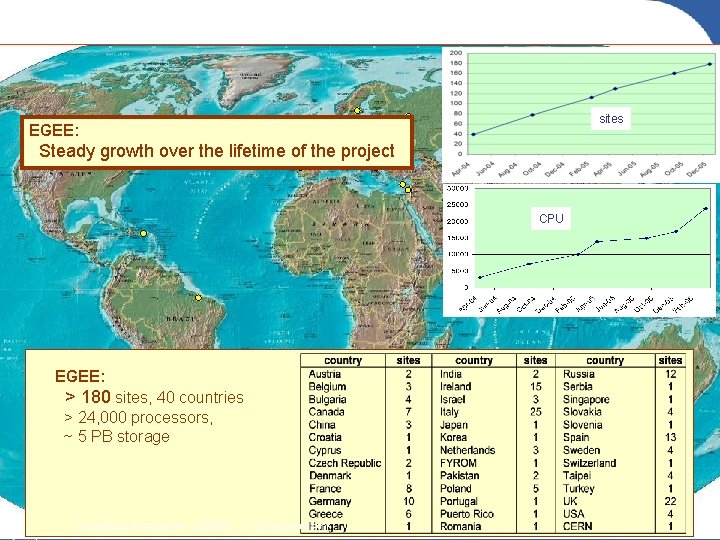Image resolution: width=720 pixels, height=540 pixels.
Task: Select the 'Pakistan' table cell
Action: [460, 475]
